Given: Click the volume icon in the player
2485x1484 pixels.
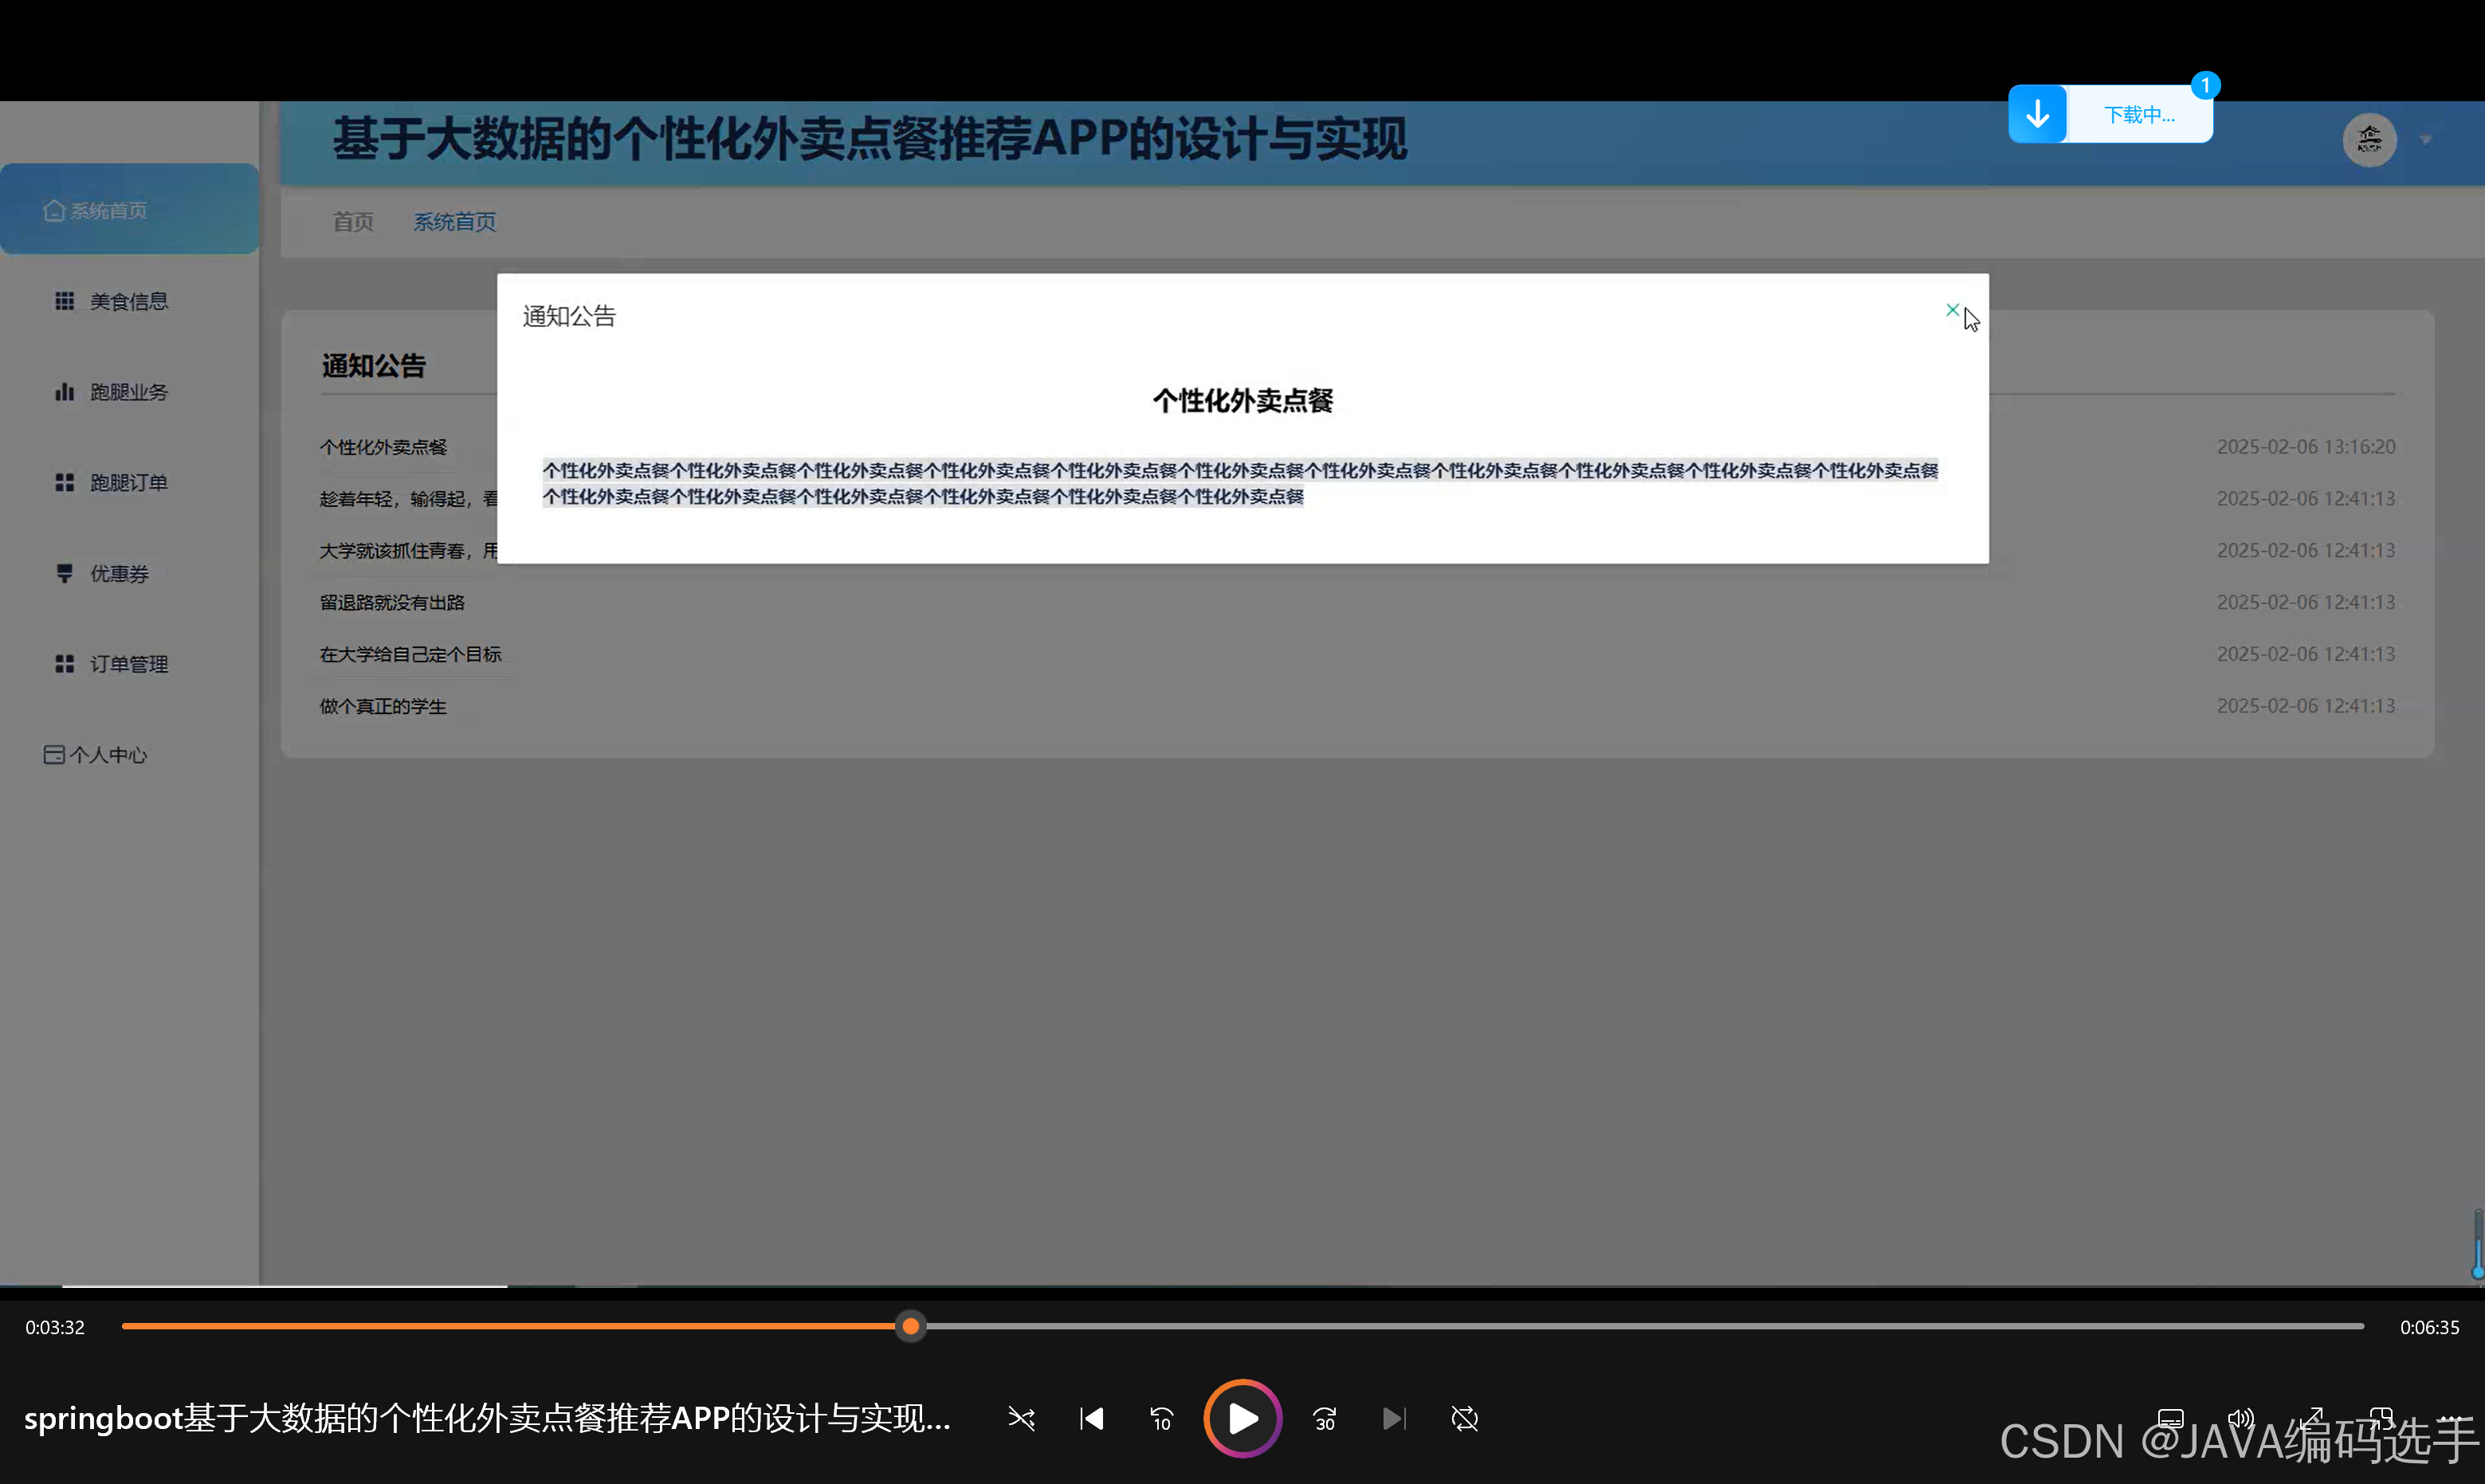Looking at the screenshot, I should (2240, 1418).
